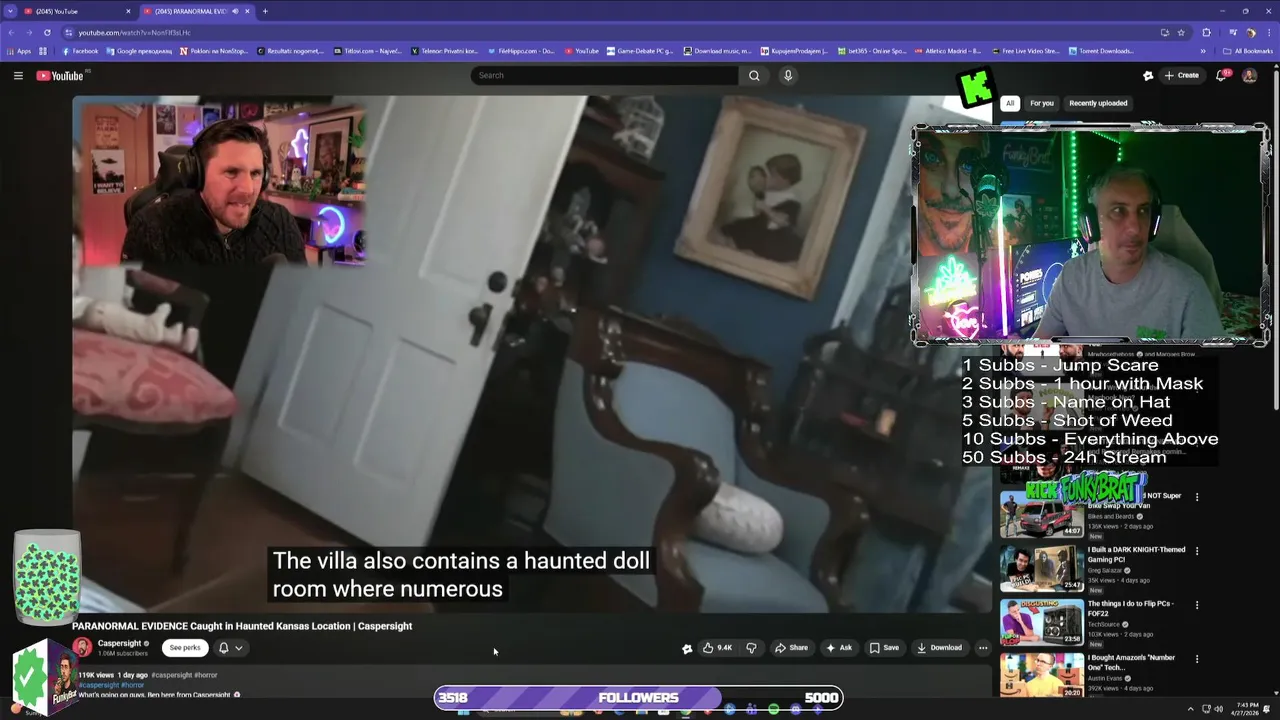The width and height of the screenshot is (1280, 720).
Task: Expand notification preferences dropdown beside bell
Action: [x=239, y=648]
